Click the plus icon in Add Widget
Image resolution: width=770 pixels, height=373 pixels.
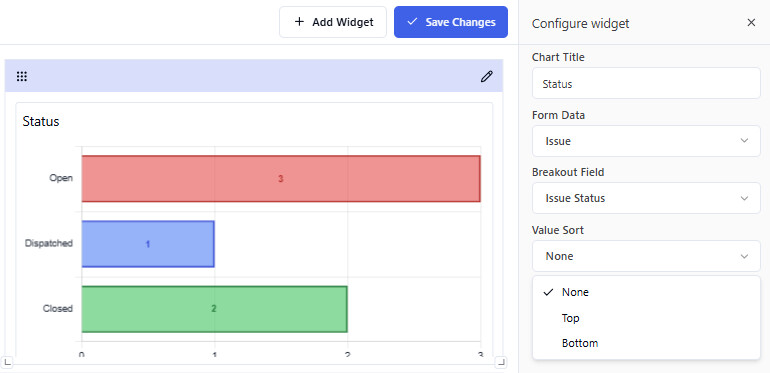[x=299, y=22]
